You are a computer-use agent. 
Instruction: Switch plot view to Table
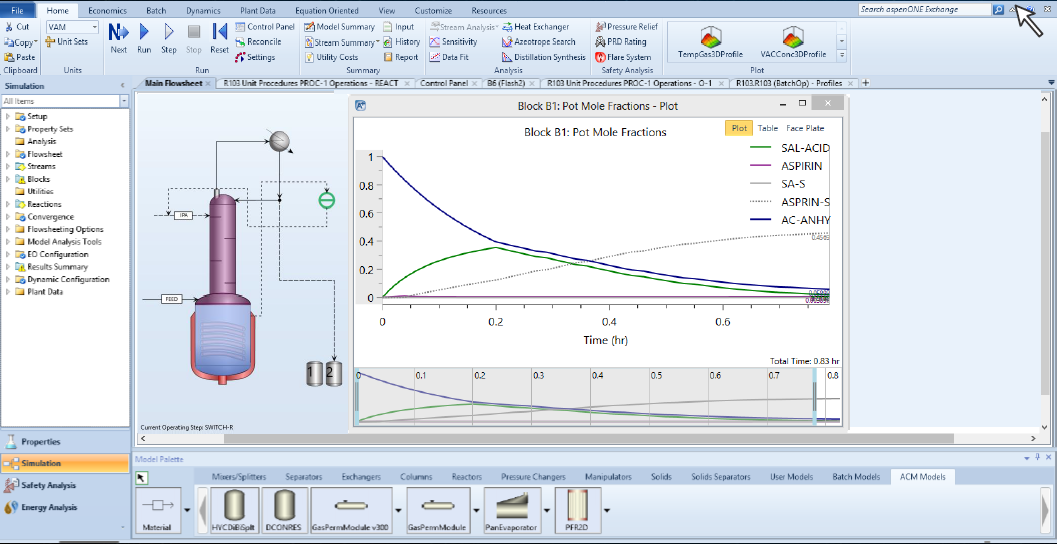click(767, 128)
